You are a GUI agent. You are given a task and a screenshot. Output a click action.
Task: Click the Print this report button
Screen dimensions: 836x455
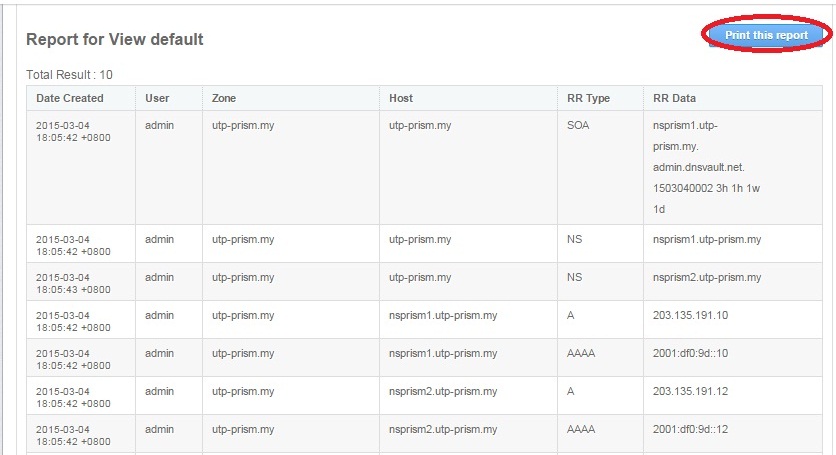pyautogui.click(x=766, y=35)
